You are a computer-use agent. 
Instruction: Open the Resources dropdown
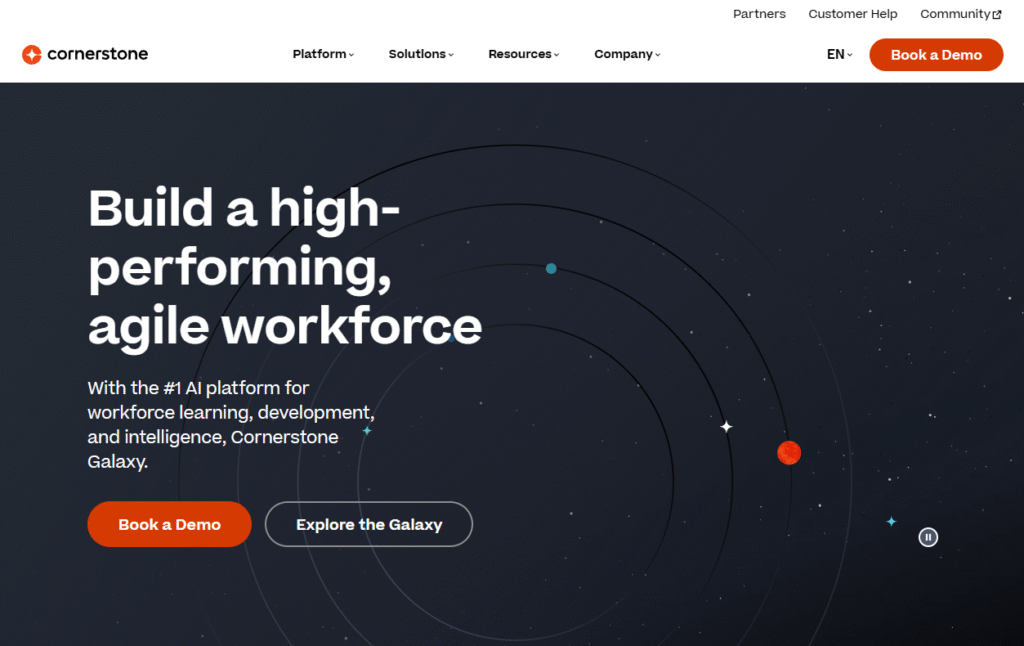[x=524, y=54]
